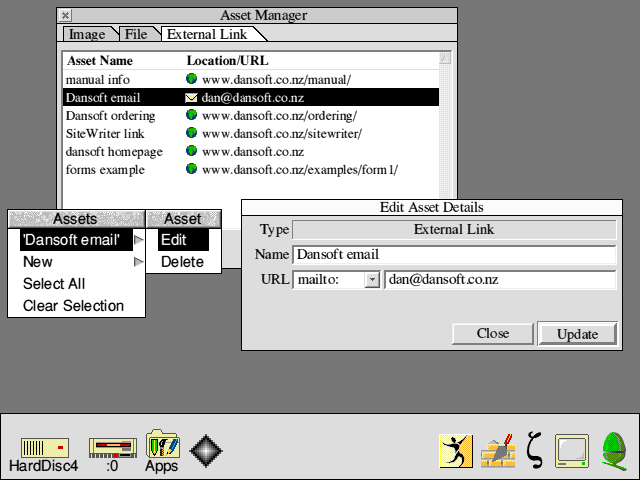Choose Clear Selection in Assets menu
Viewport: 640px width, 480px height.
click(76, 306)
